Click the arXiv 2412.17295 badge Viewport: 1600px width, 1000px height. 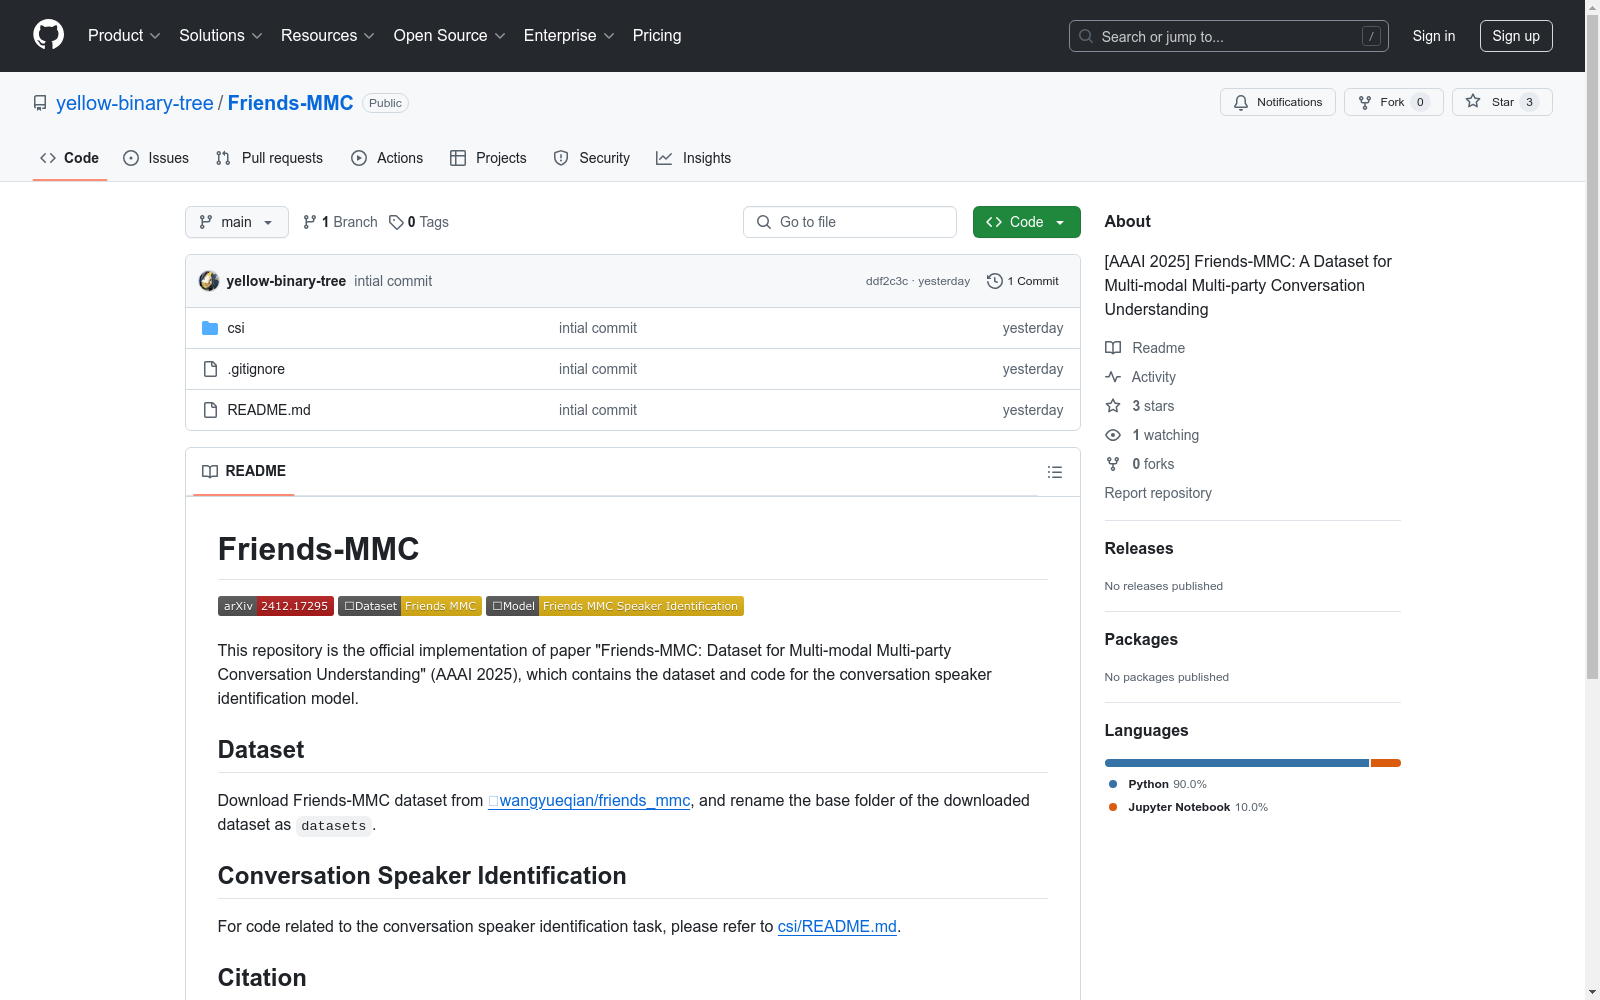pos(275,606)
